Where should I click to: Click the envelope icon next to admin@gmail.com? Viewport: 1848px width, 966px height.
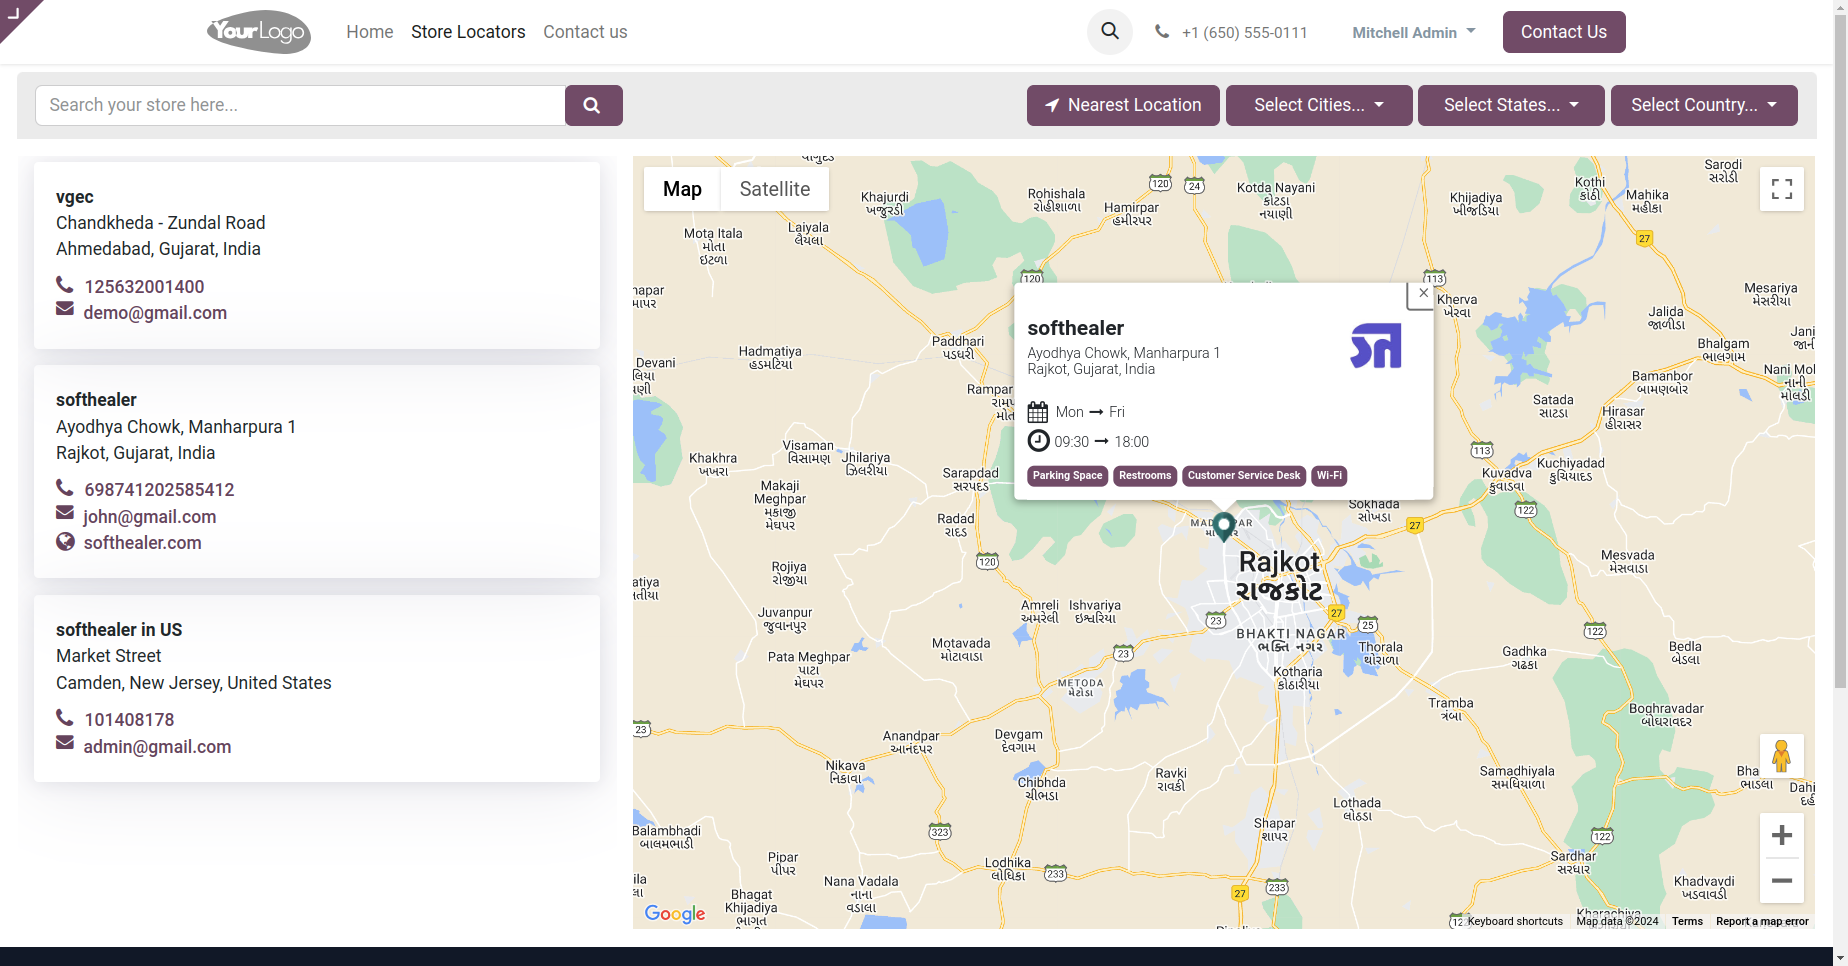[x=65, y=743]
